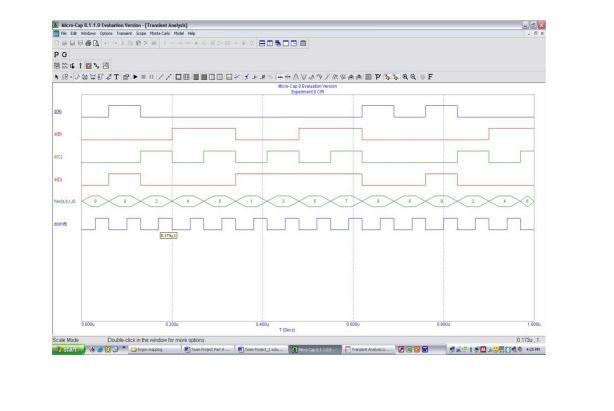Click the Peak tool icon
This screenshot has height=411, width=614.
tap(296, 77)
